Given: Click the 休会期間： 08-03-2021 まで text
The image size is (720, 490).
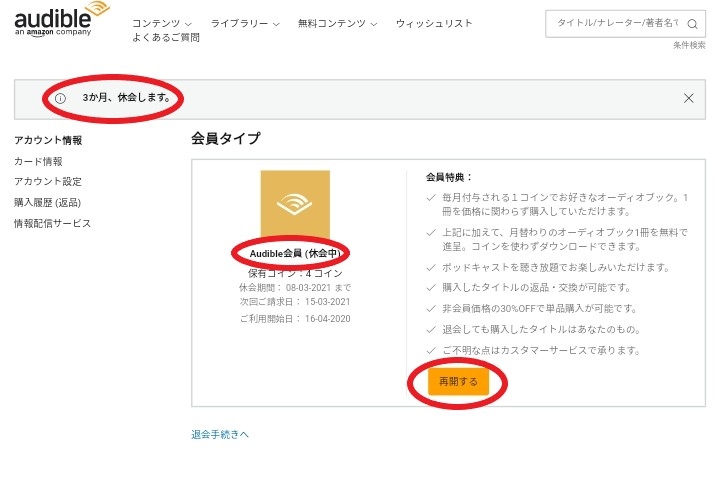Looking at the screenshot, I should [295, 288].
